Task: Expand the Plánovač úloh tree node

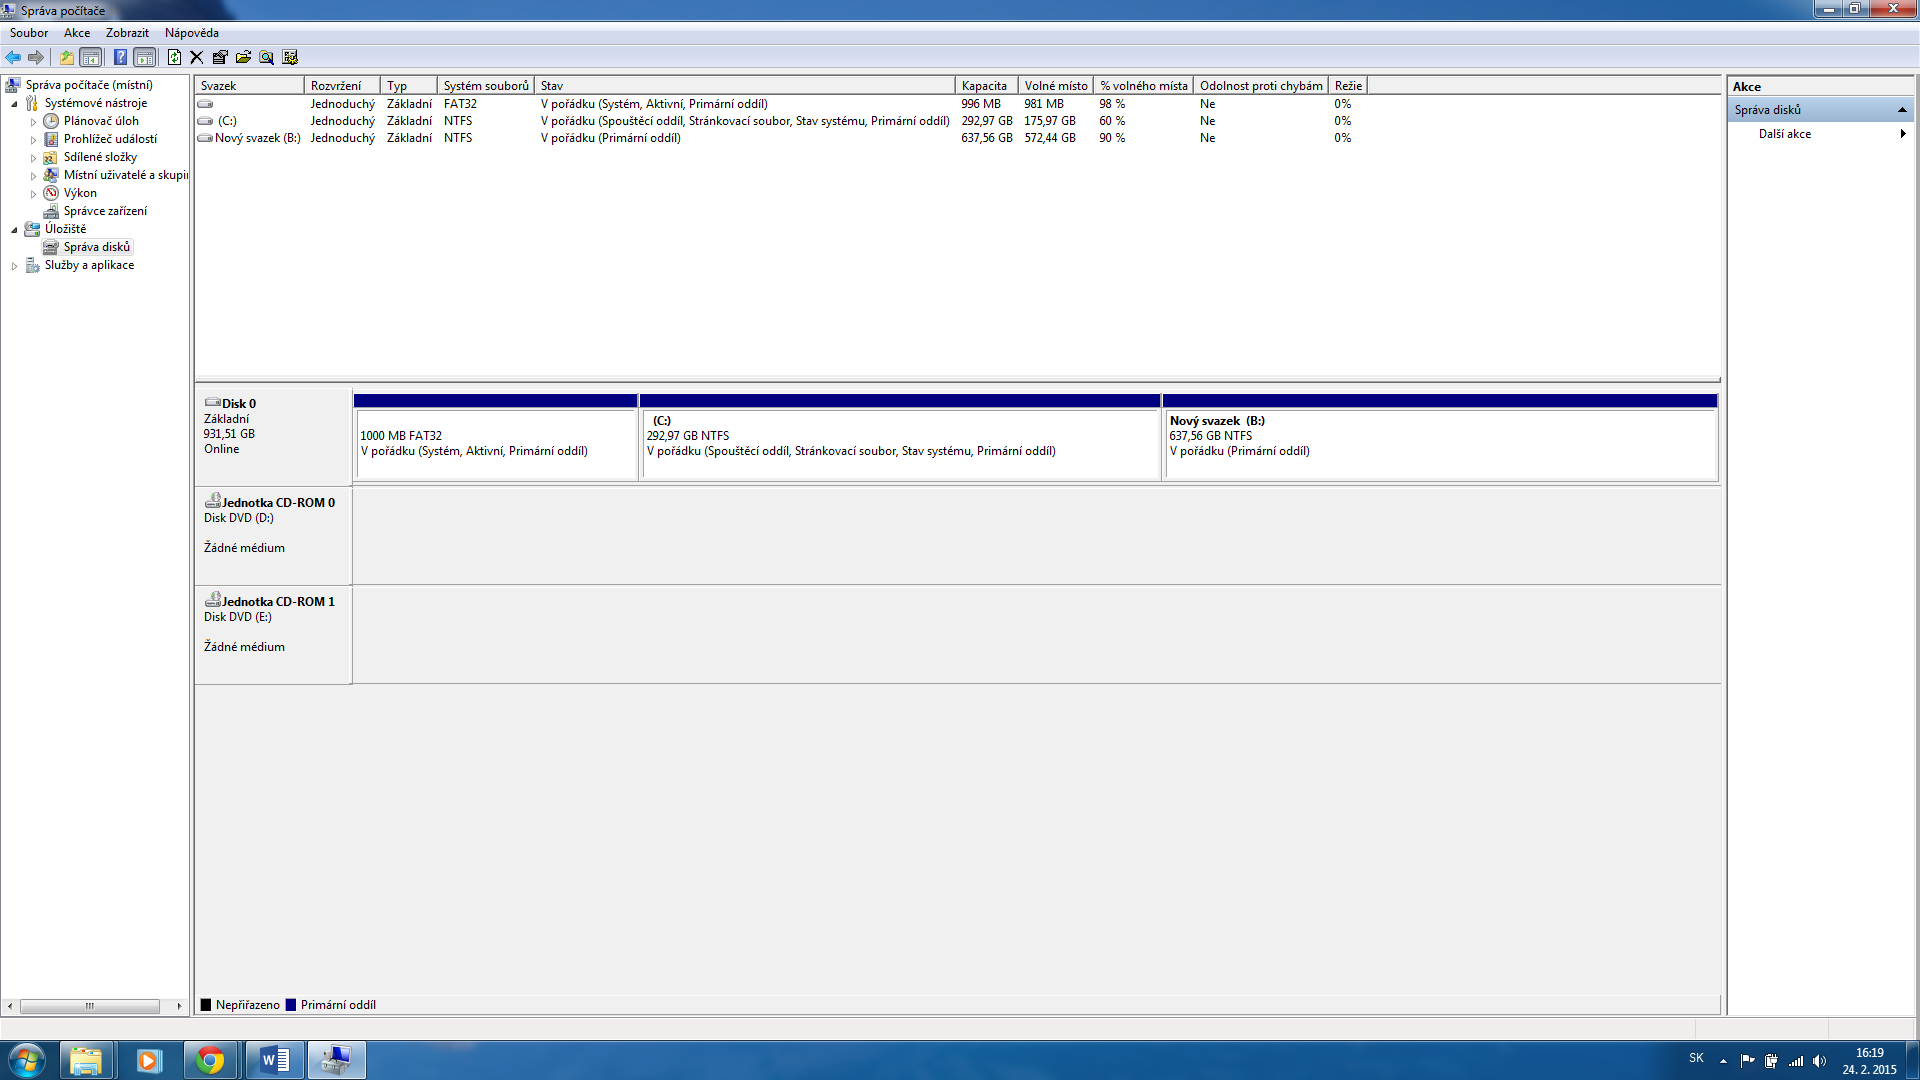Action: coord(33,122)
